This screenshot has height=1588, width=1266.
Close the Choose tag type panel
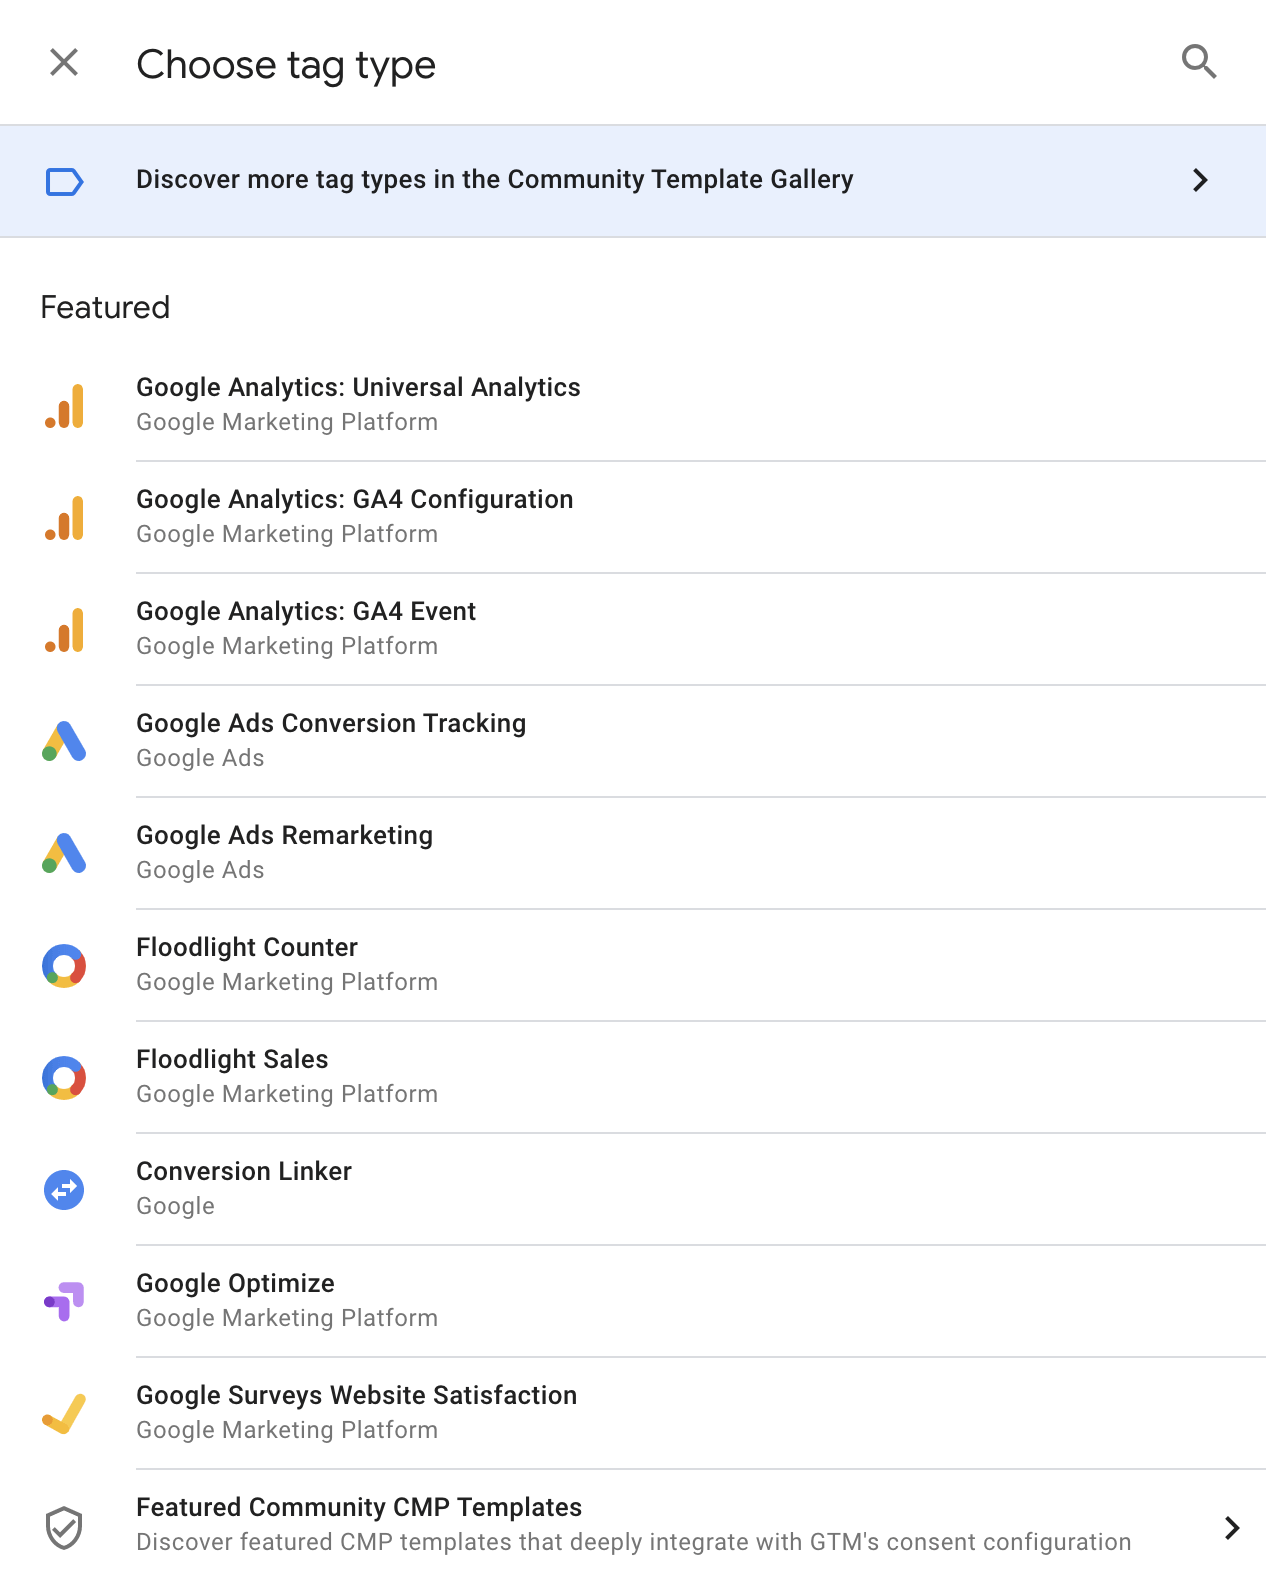pos(64,63)
